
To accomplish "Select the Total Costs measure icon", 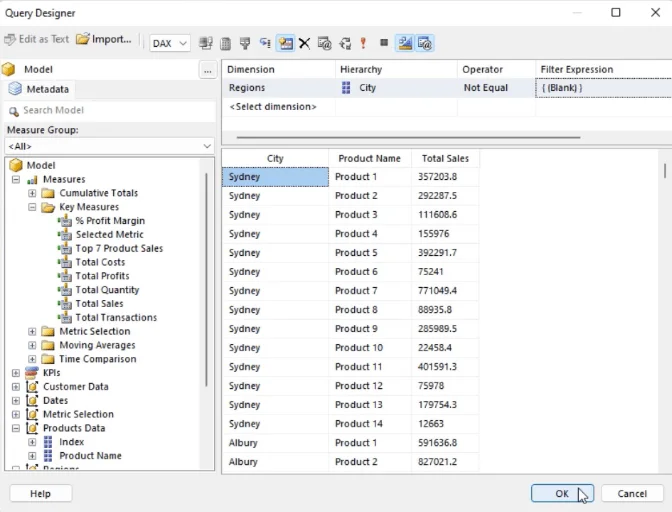I will 65,262.
